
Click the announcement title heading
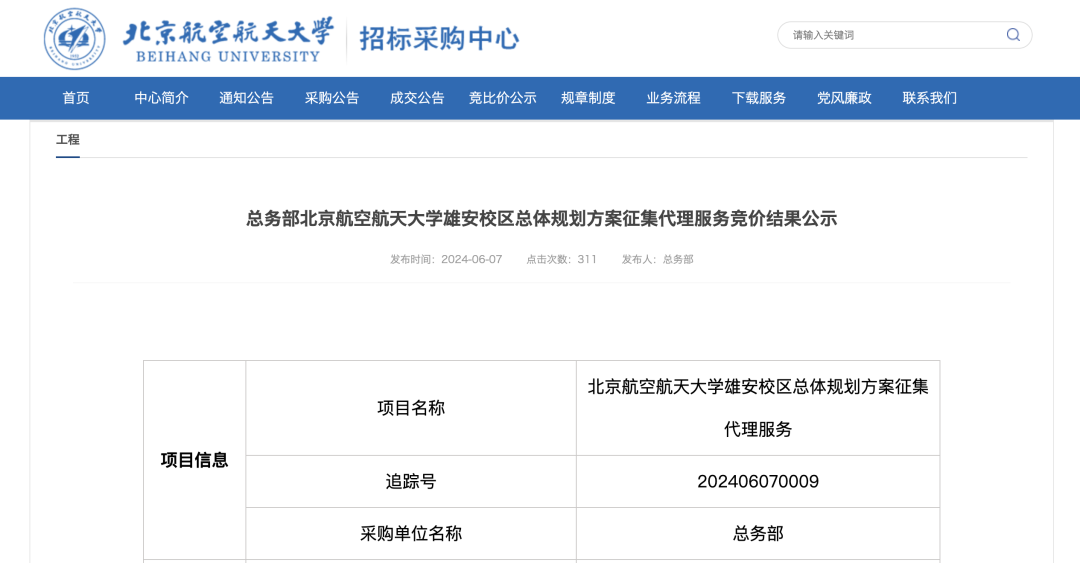(541, 218)
